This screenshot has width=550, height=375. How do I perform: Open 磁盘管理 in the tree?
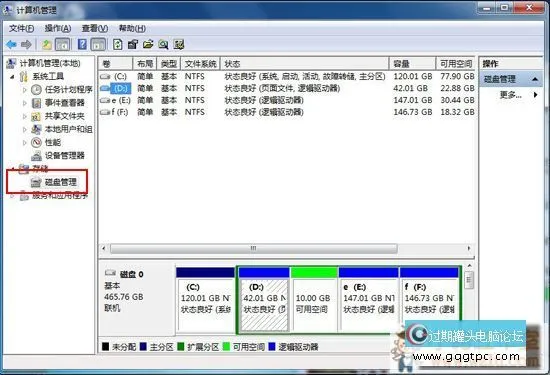click(61, 182)
